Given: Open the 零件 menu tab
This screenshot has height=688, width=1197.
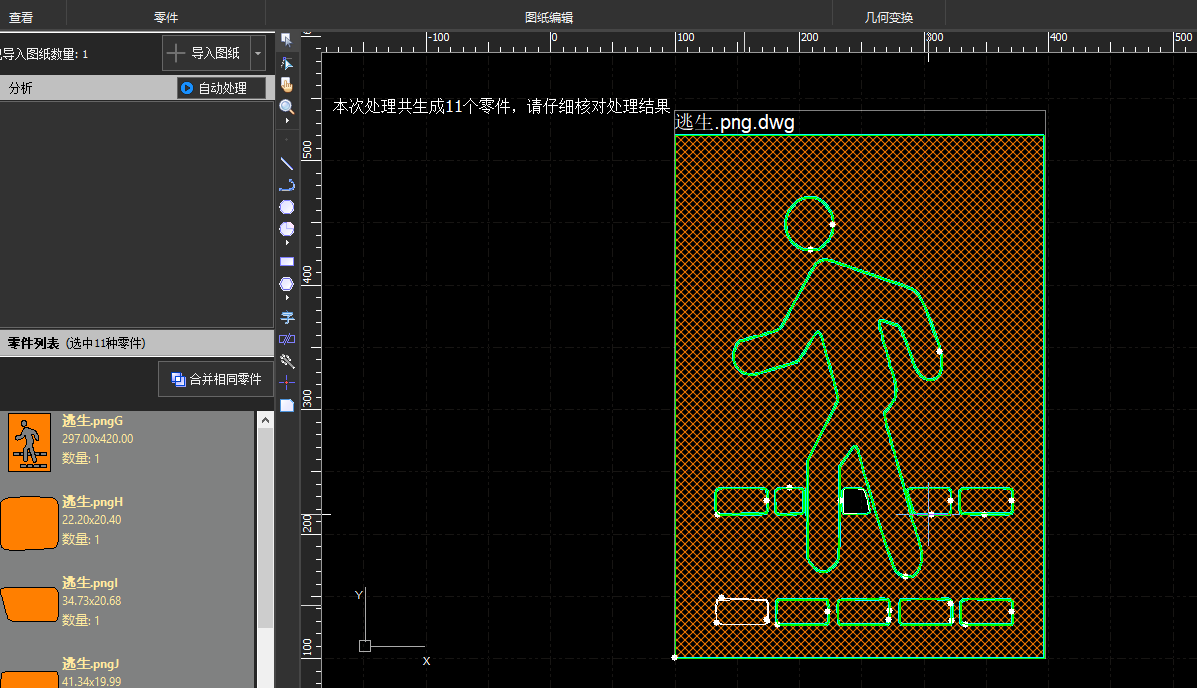Looking at the screenshot, I should pos(166,17).
